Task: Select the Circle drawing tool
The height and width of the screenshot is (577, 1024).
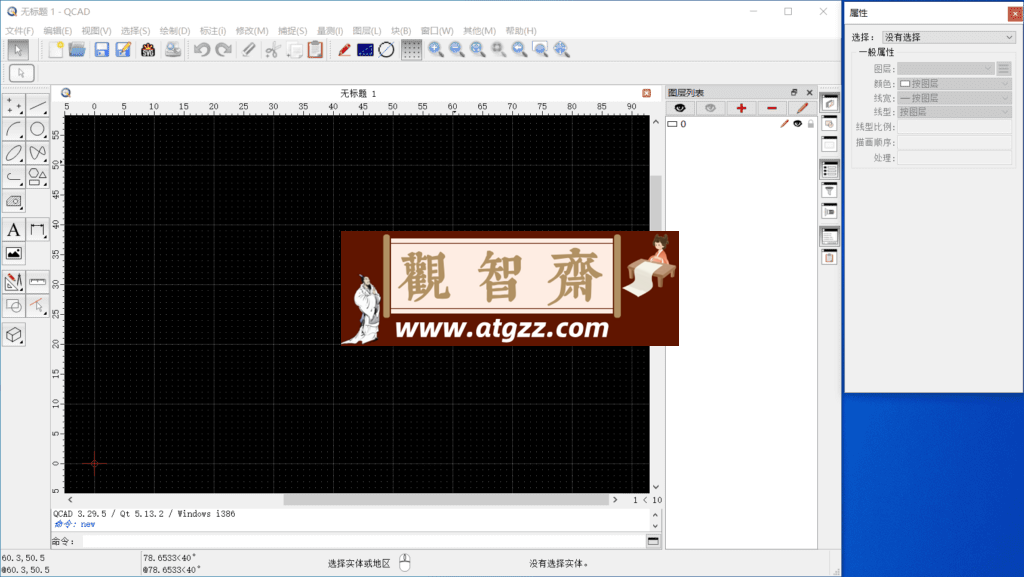Action: pyautogui.click(x=38, y=129)
